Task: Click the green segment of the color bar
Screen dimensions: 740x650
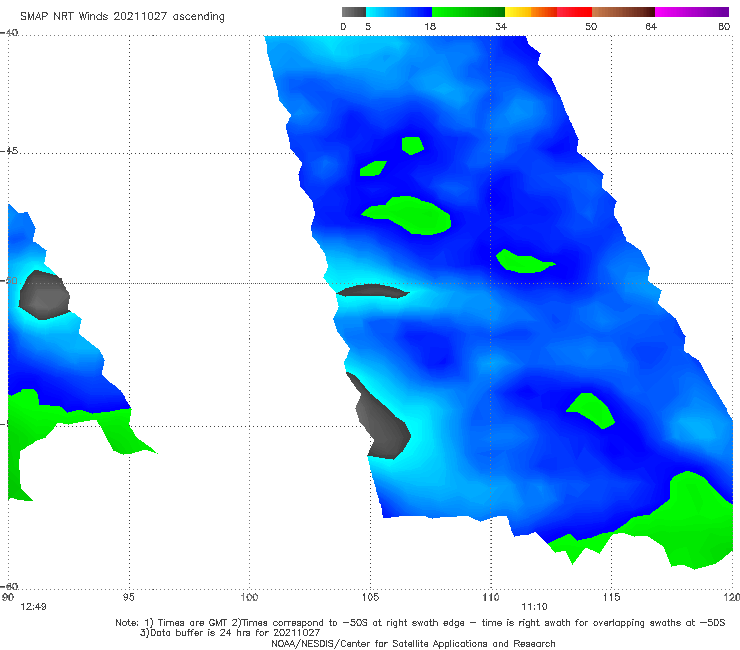Action: (x=468, y=12)
